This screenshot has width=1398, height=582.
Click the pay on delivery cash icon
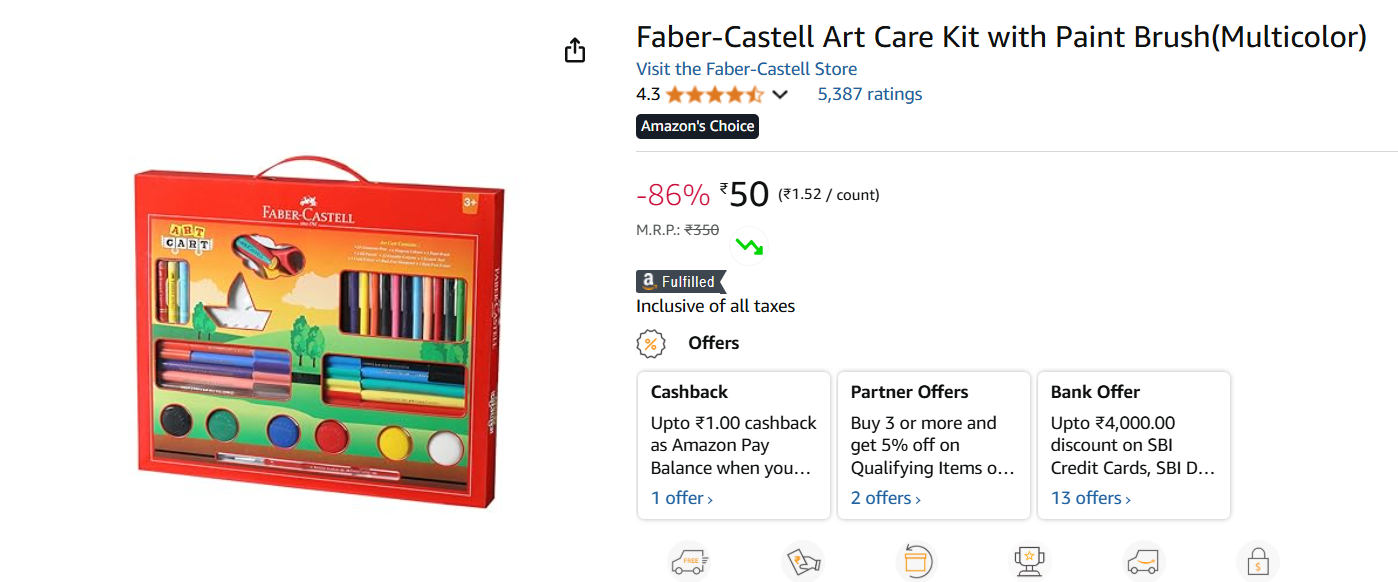tap(802, 561)
